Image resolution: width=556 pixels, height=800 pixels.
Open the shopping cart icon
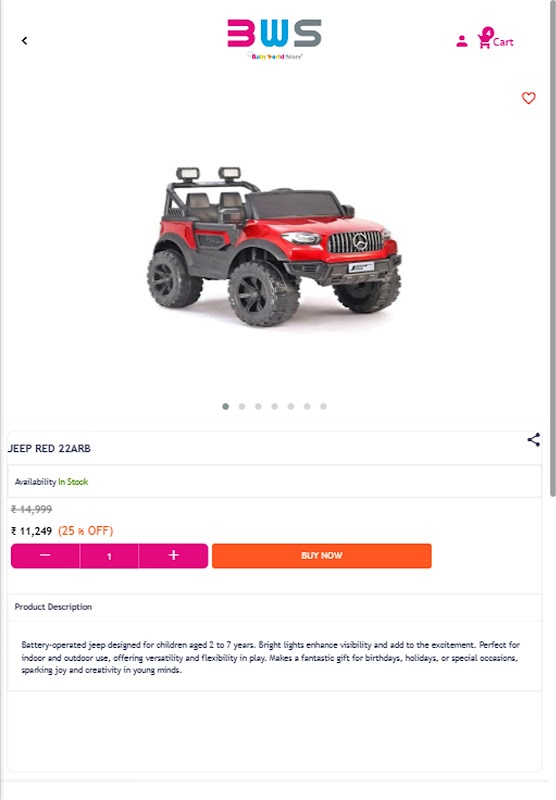click(484, 39)
